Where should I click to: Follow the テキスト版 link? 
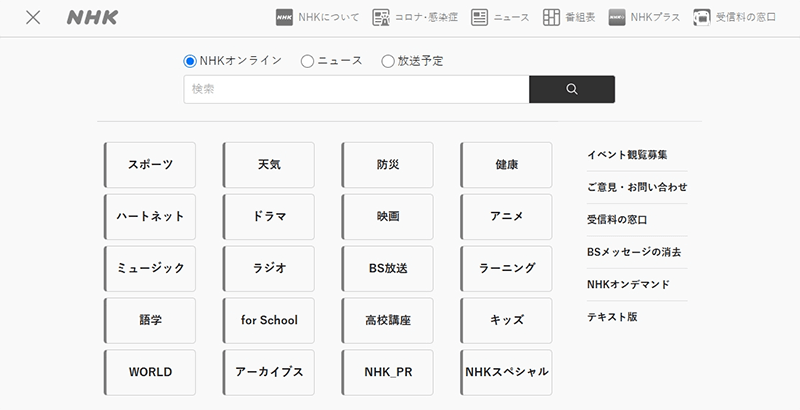click(612, 317)
